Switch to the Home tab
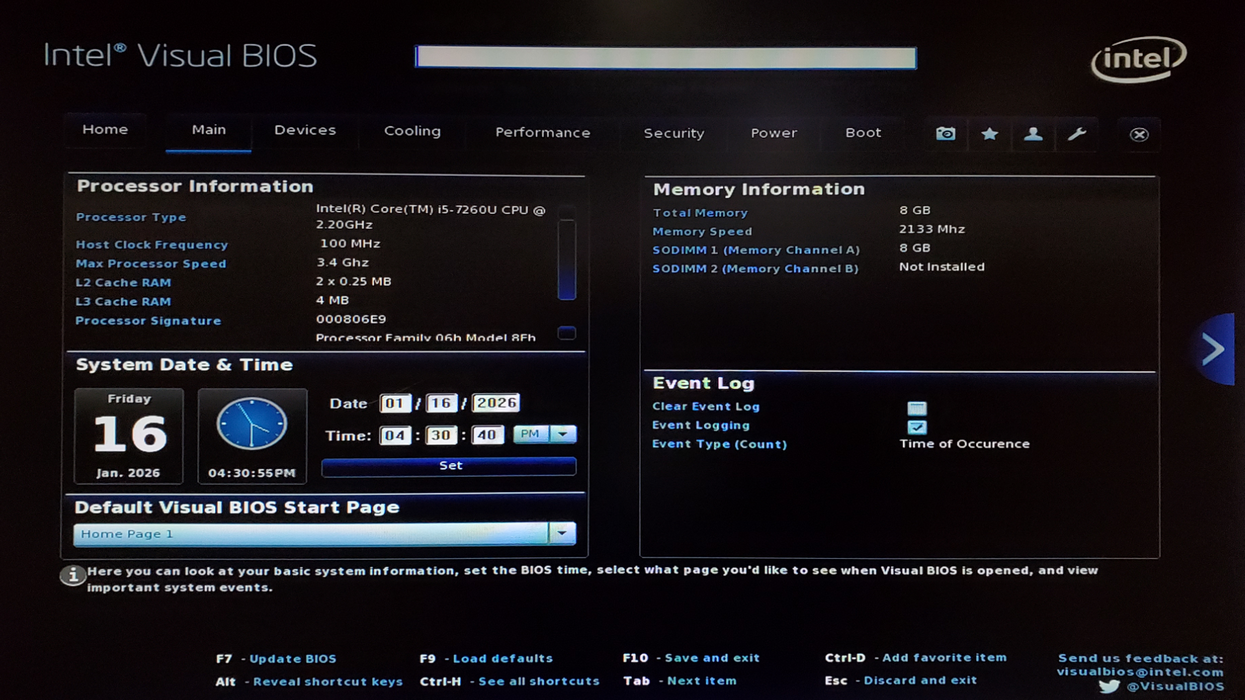The image size is (1245, 700). 105,130
